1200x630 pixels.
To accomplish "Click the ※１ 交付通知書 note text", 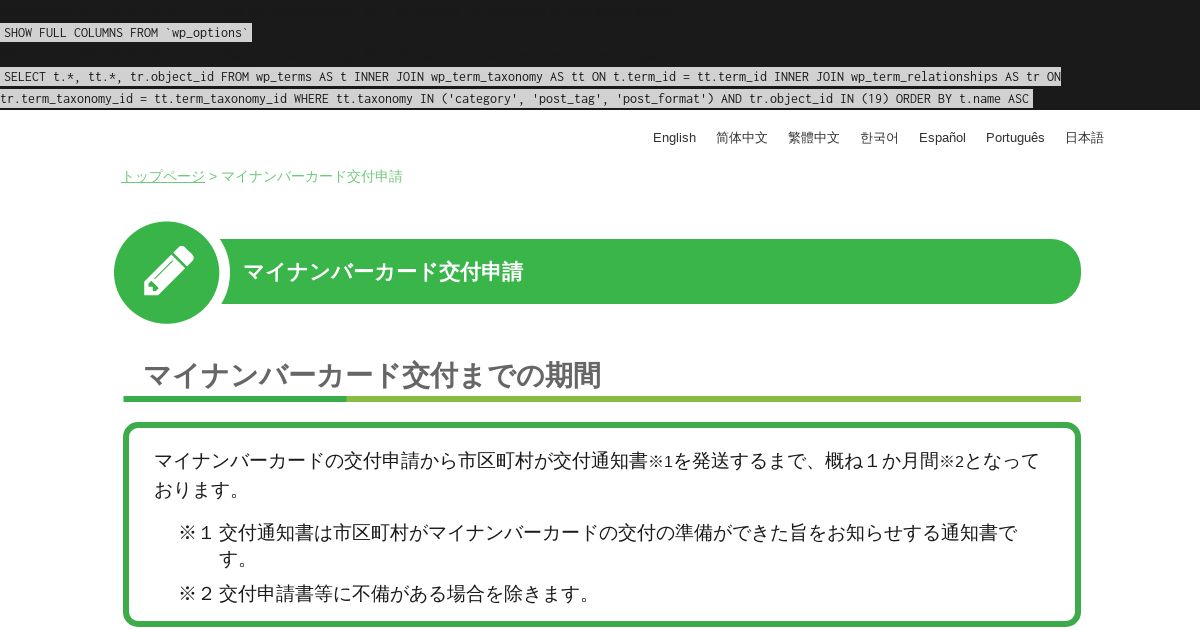I will click(x=598, y=546).
